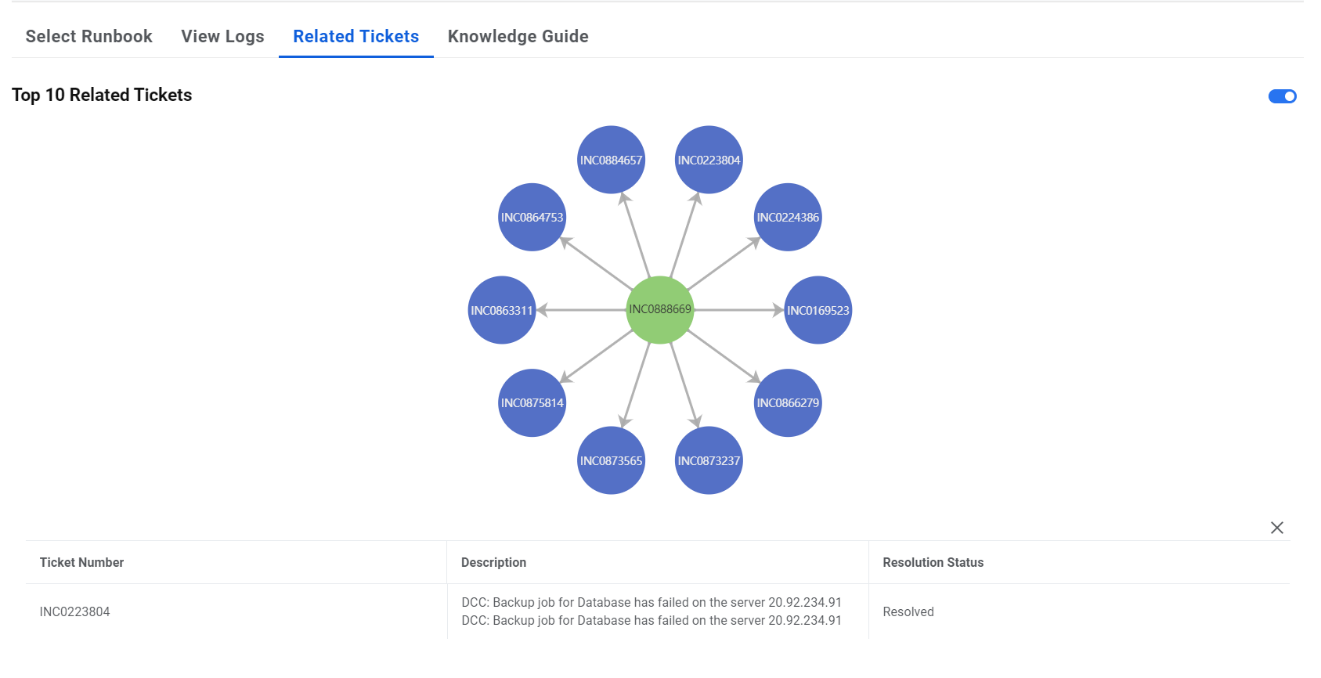The width and height of the screenshot is (1321, 678).
Task: Click ticket number INC0223804 in the table
Action: 75,612
